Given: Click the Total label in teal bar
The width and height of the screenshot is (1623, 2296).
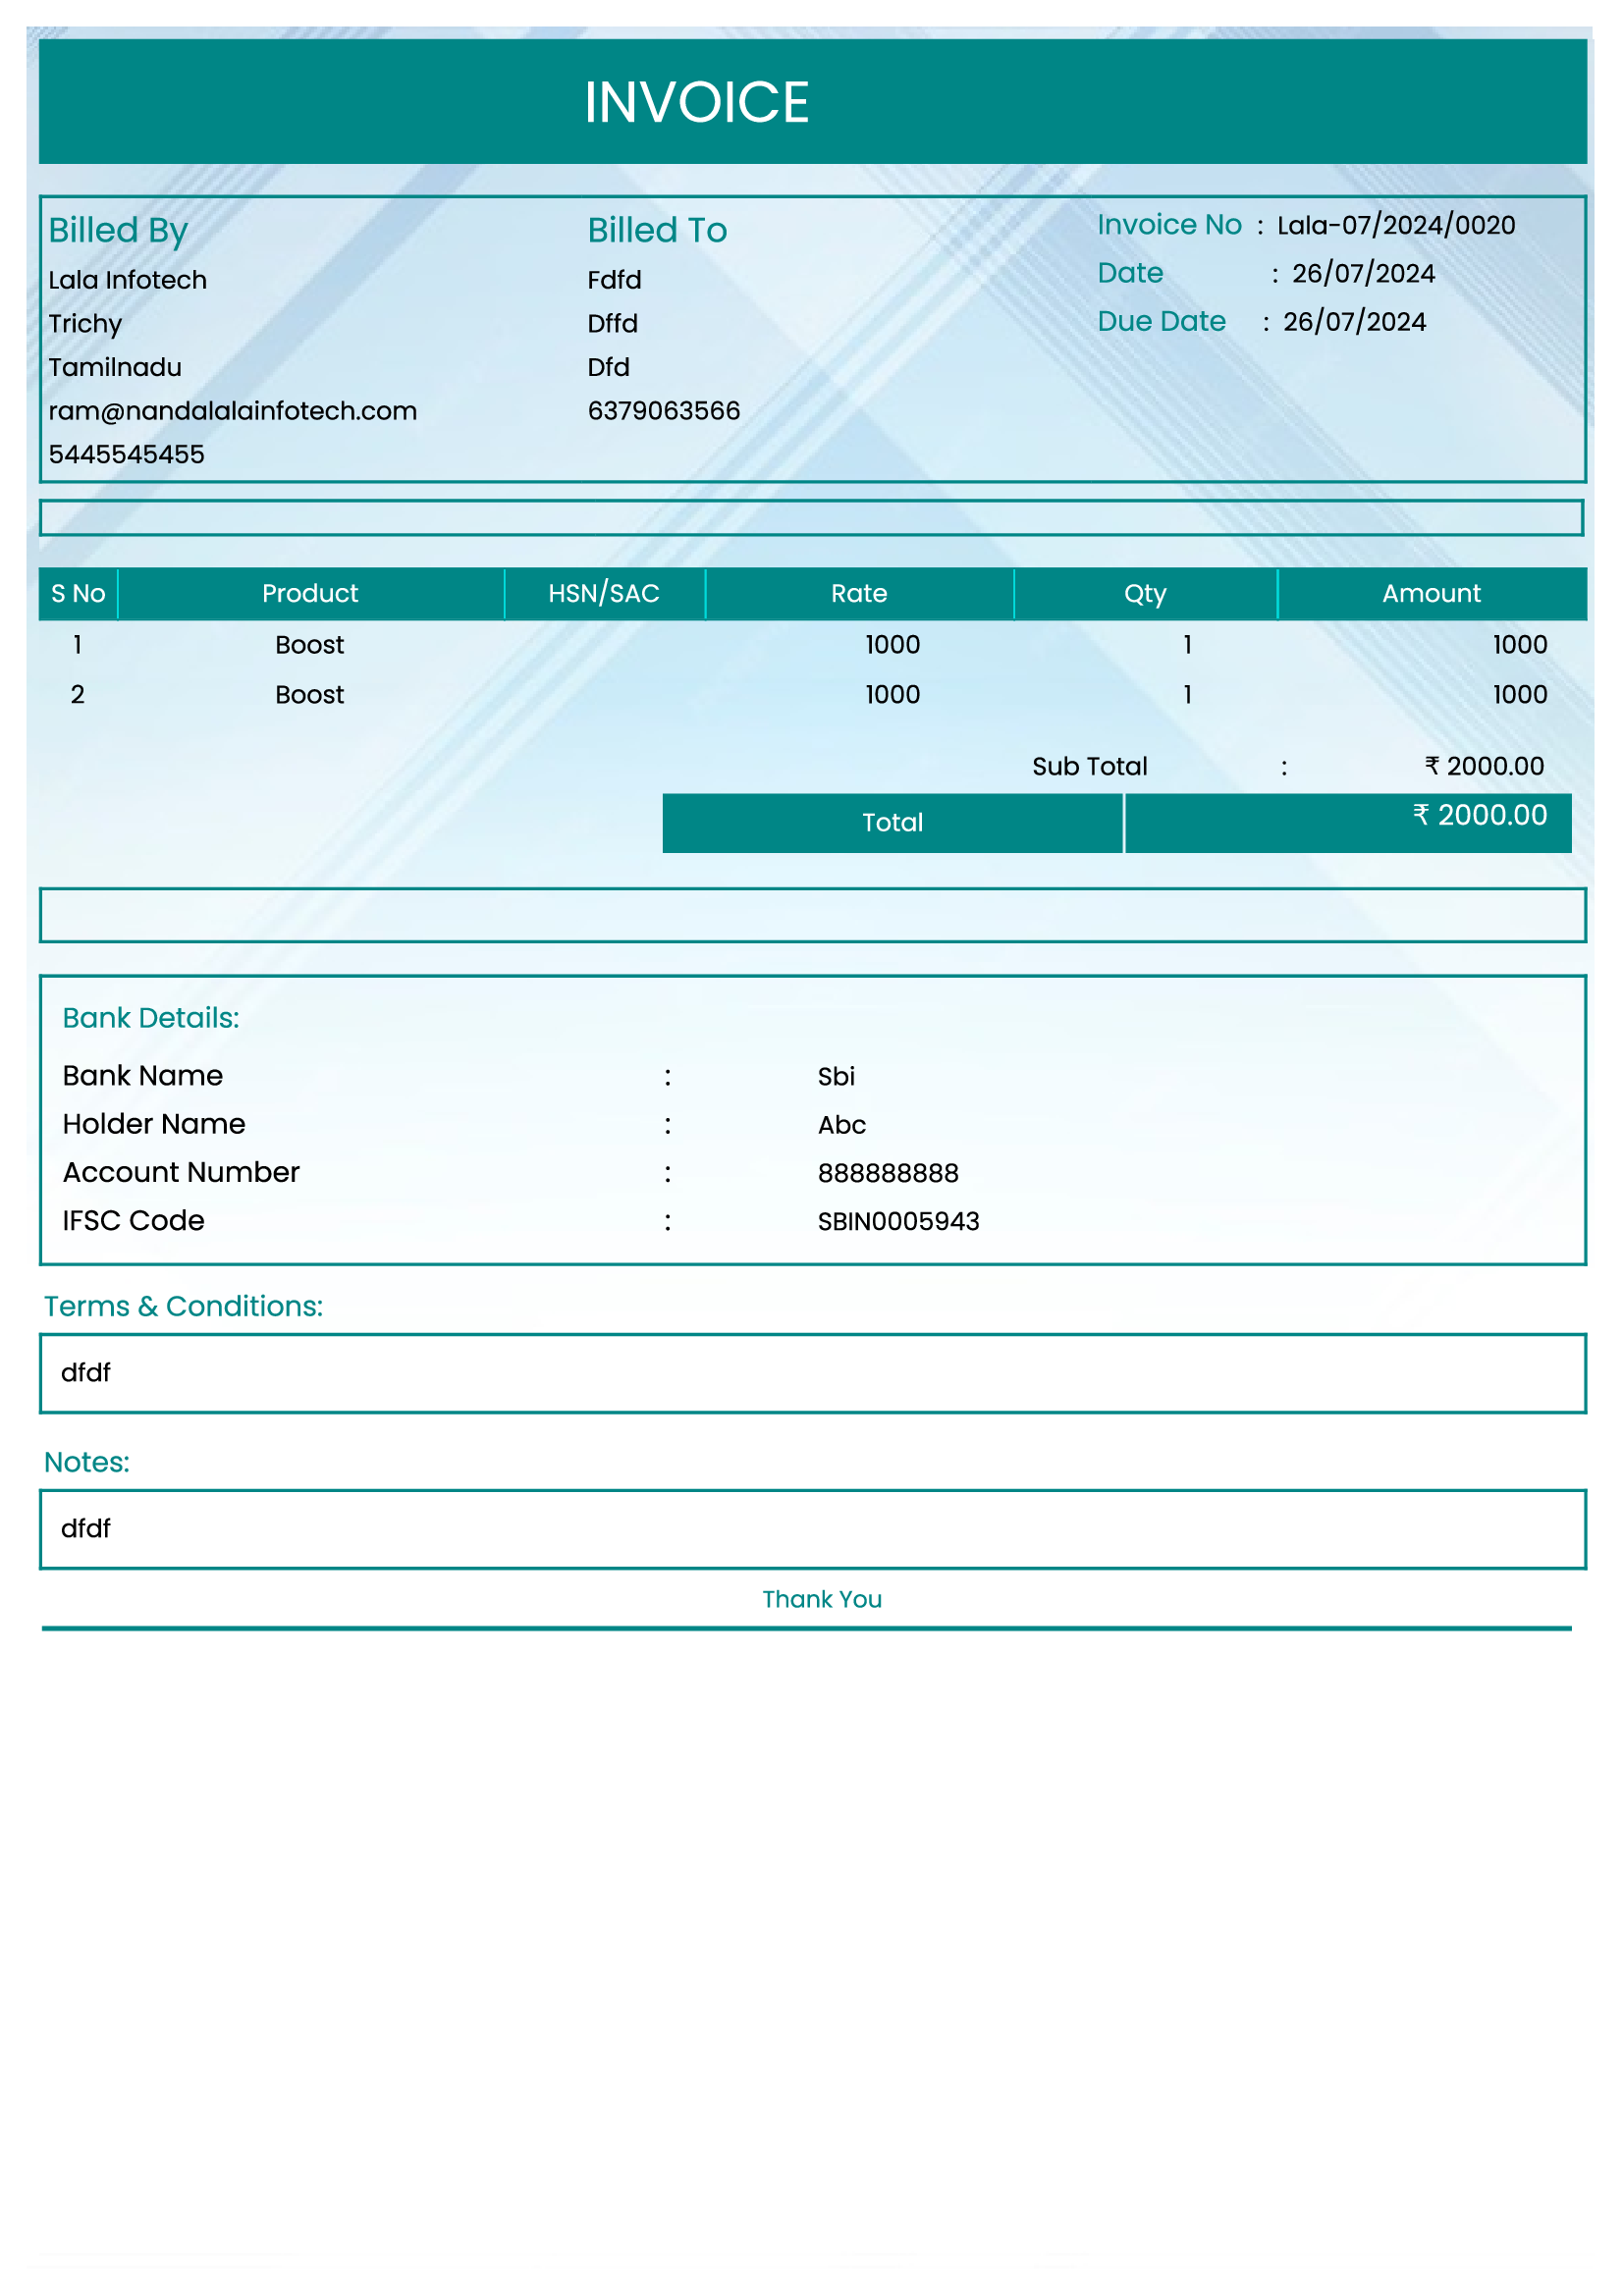Looking at the screenshot, I should 892,823.
